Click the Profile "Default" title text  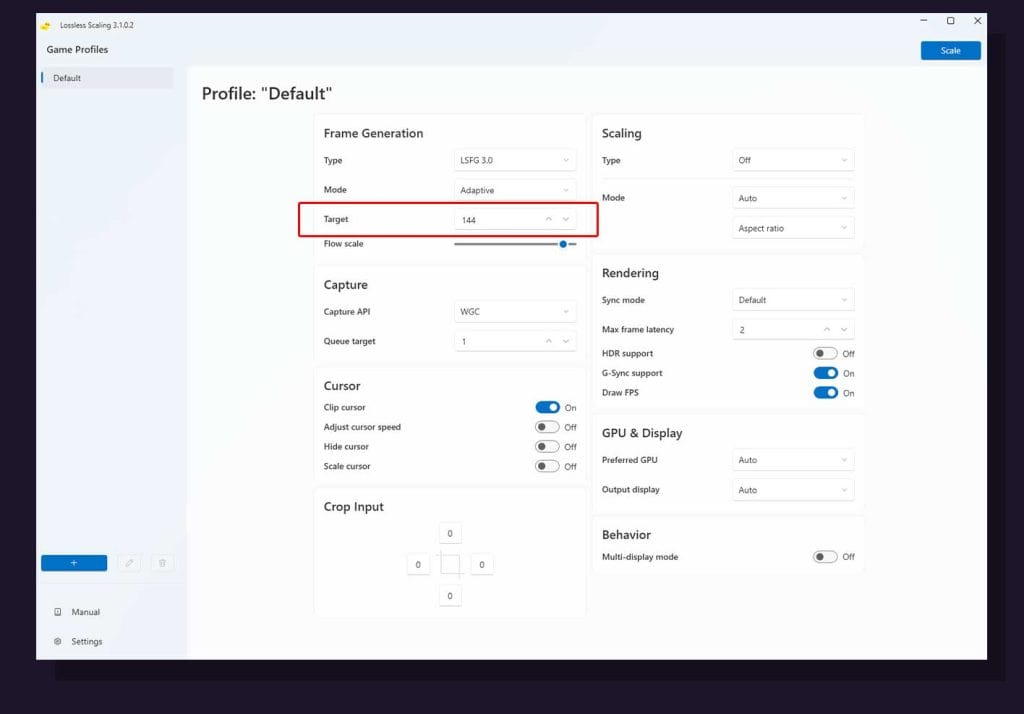click(x=266, y=93)
